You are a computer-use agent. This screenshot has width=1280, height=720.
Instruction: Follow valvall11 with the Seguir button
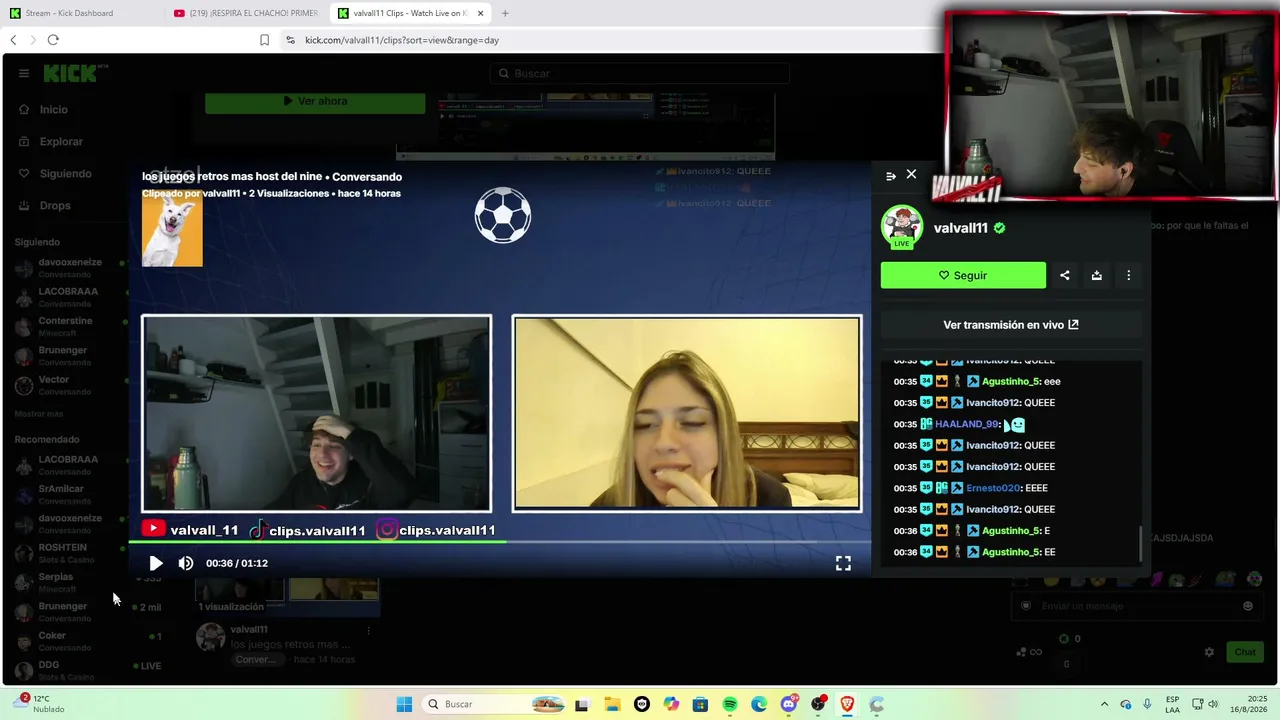click(x=963, y=275)
